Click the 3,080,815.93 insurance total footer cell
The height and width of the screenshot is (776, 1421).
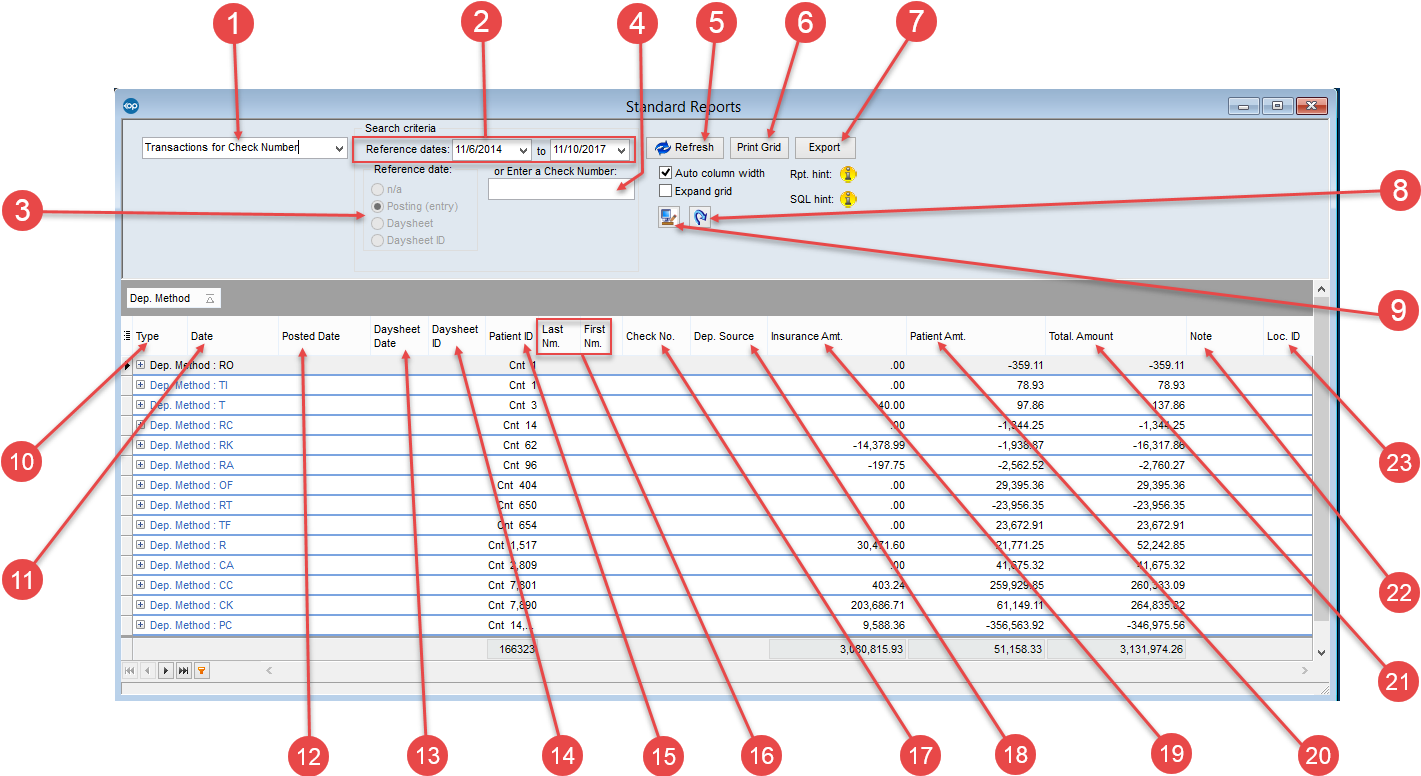(x=837, y=649)
